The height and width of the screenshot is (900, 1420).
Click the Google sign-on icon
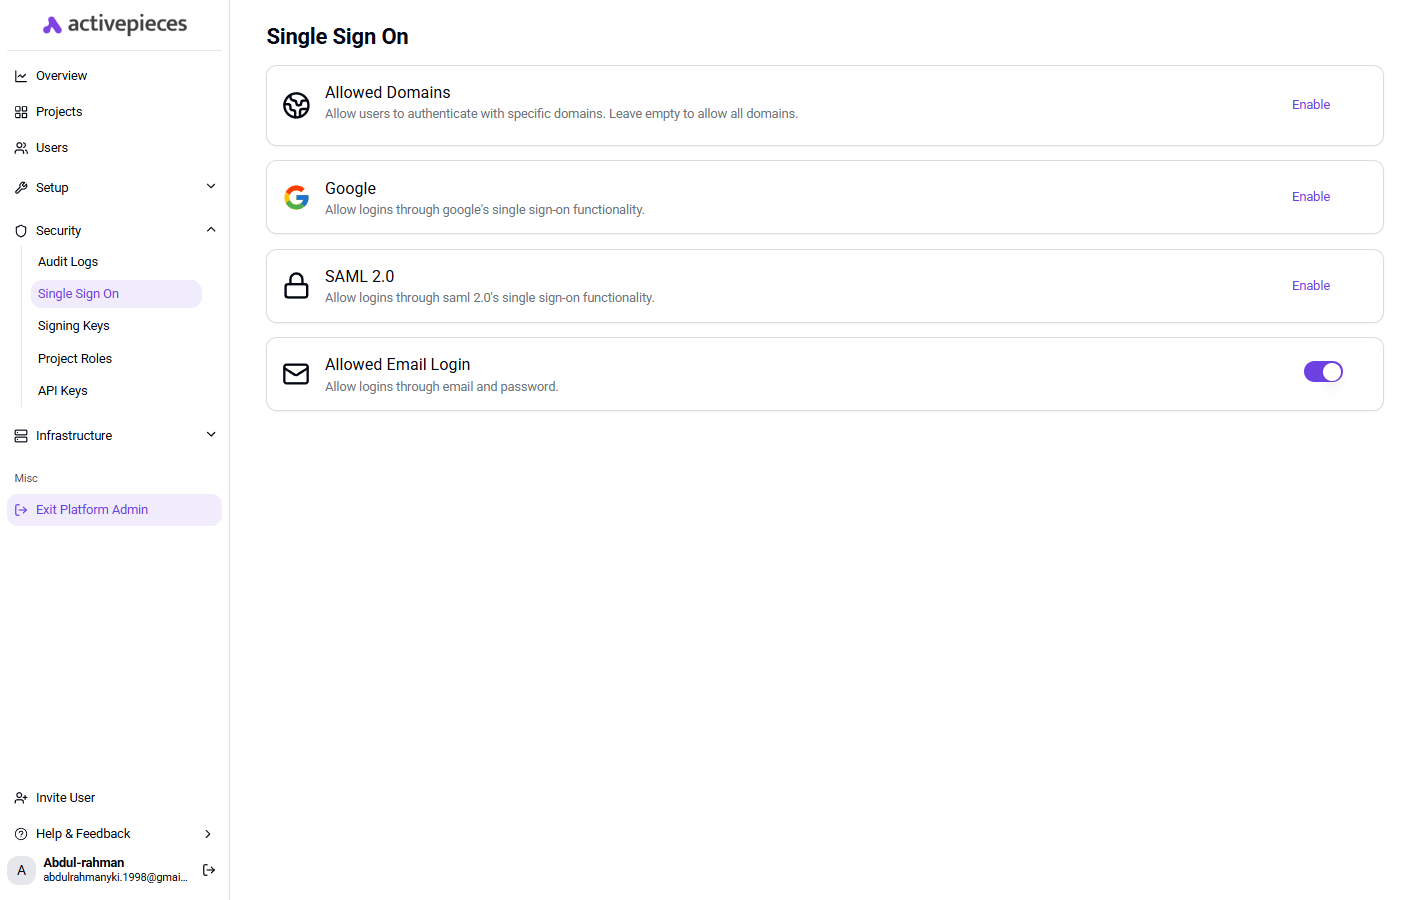[296, 197]
